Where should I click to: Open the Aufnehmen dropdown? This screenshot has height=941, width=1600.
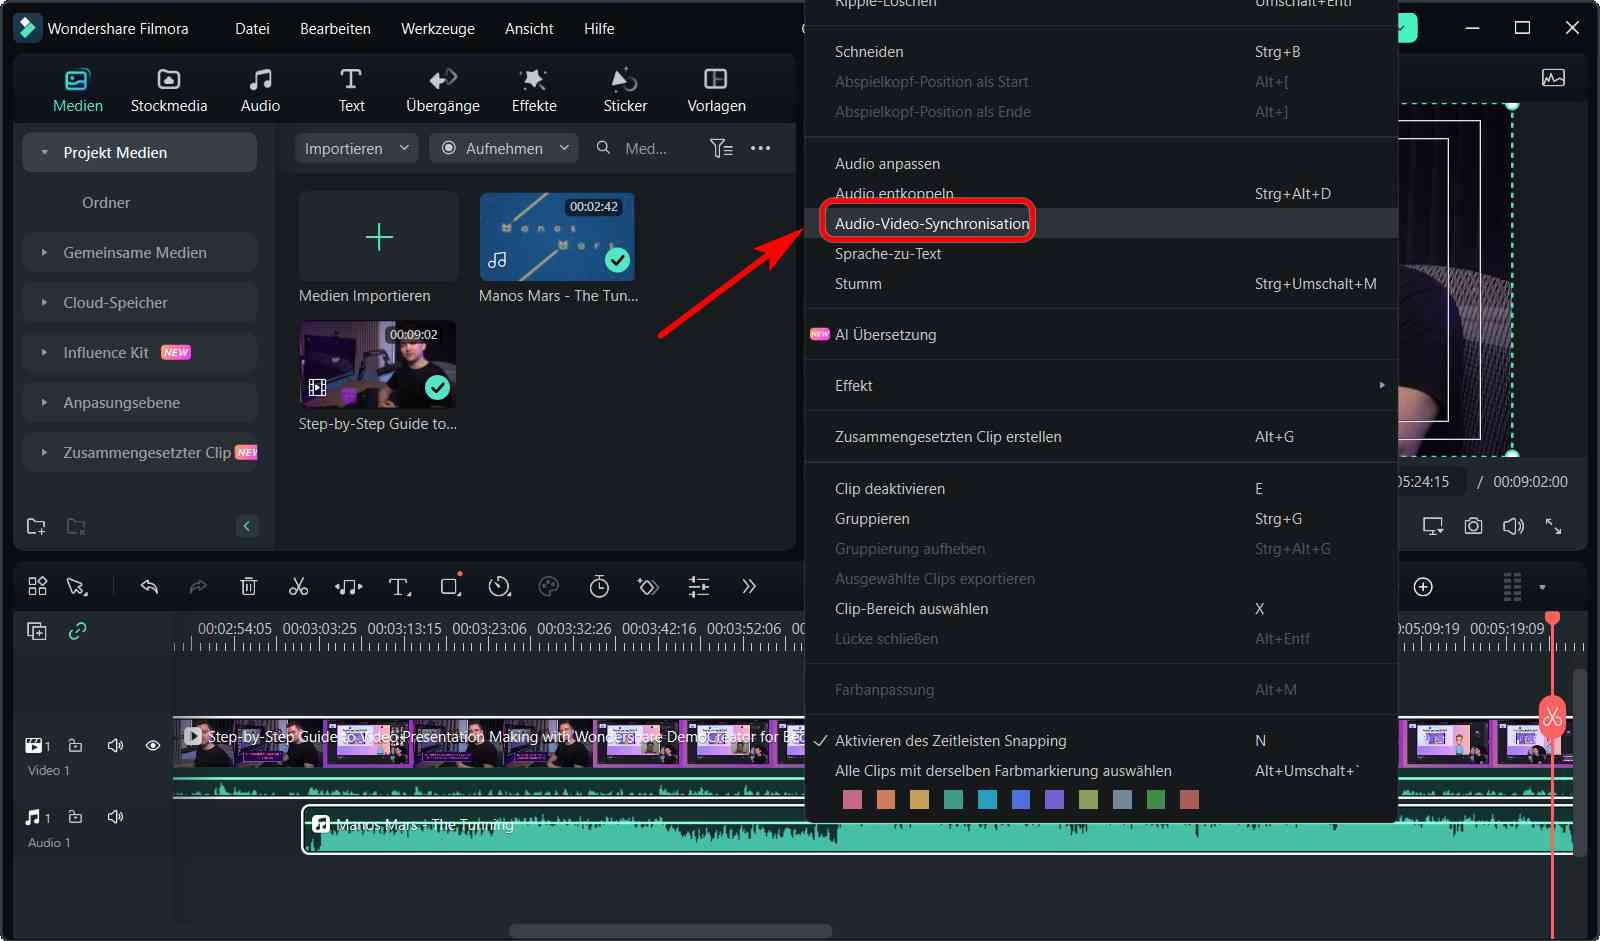tap(504, 148)
